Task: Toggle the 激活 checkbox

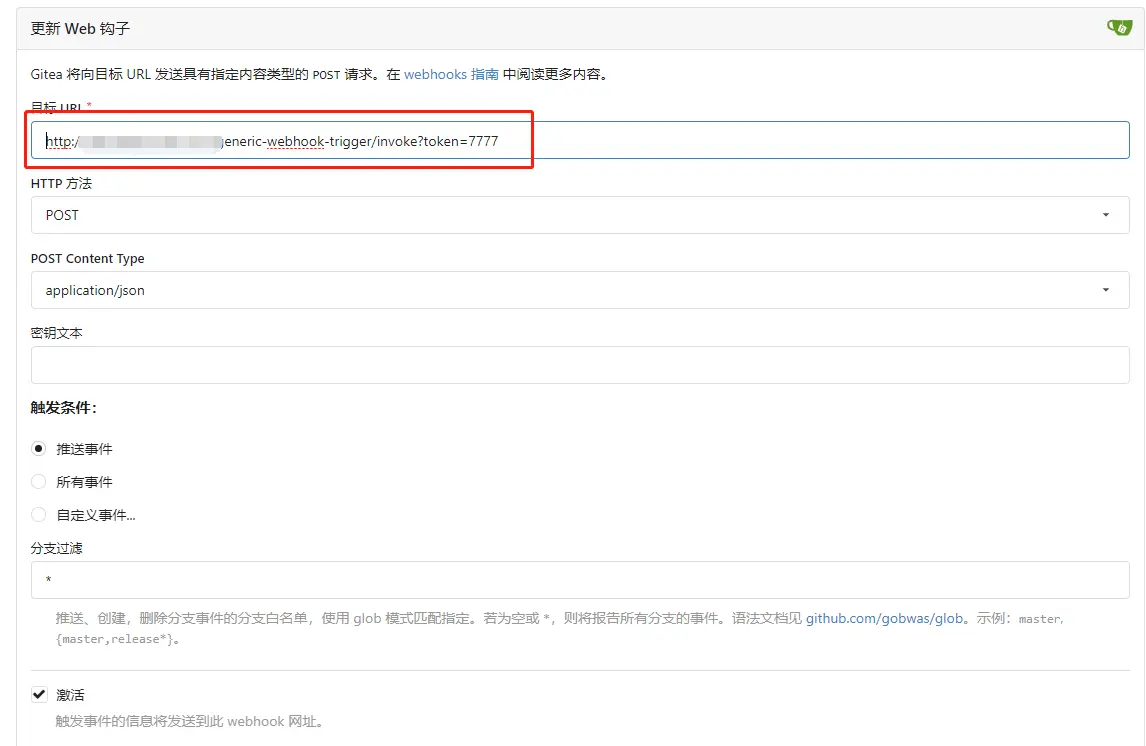Action: [39, 694]
